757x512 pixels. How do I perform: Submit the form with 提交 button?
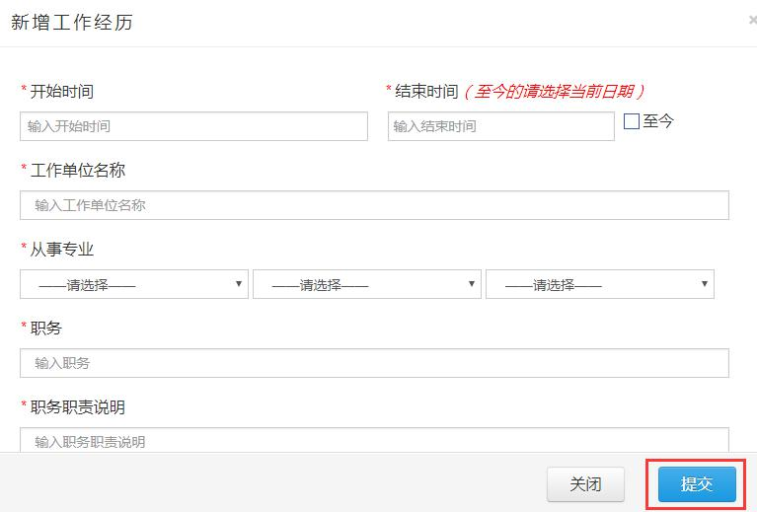(697, 484)
